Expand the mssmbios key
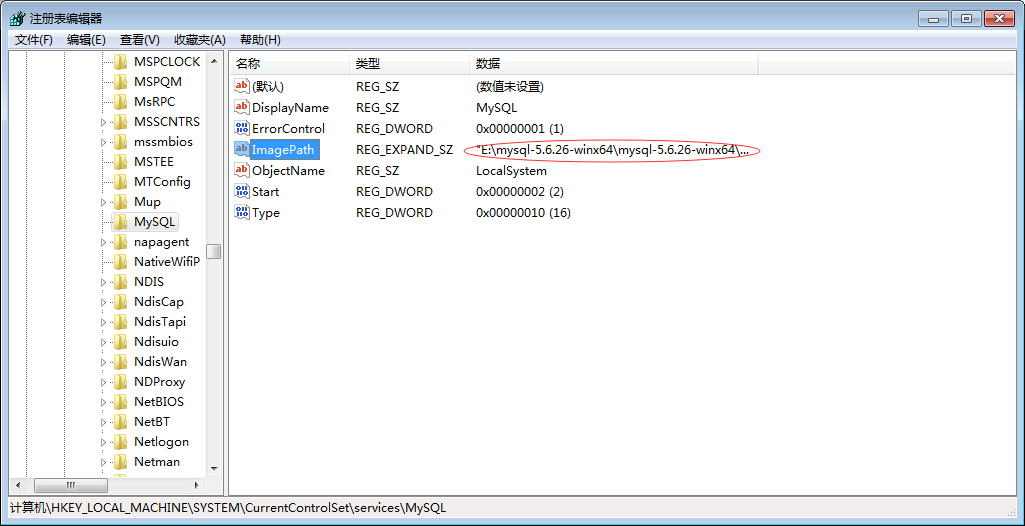1025x526 pixels. (103, 142)
